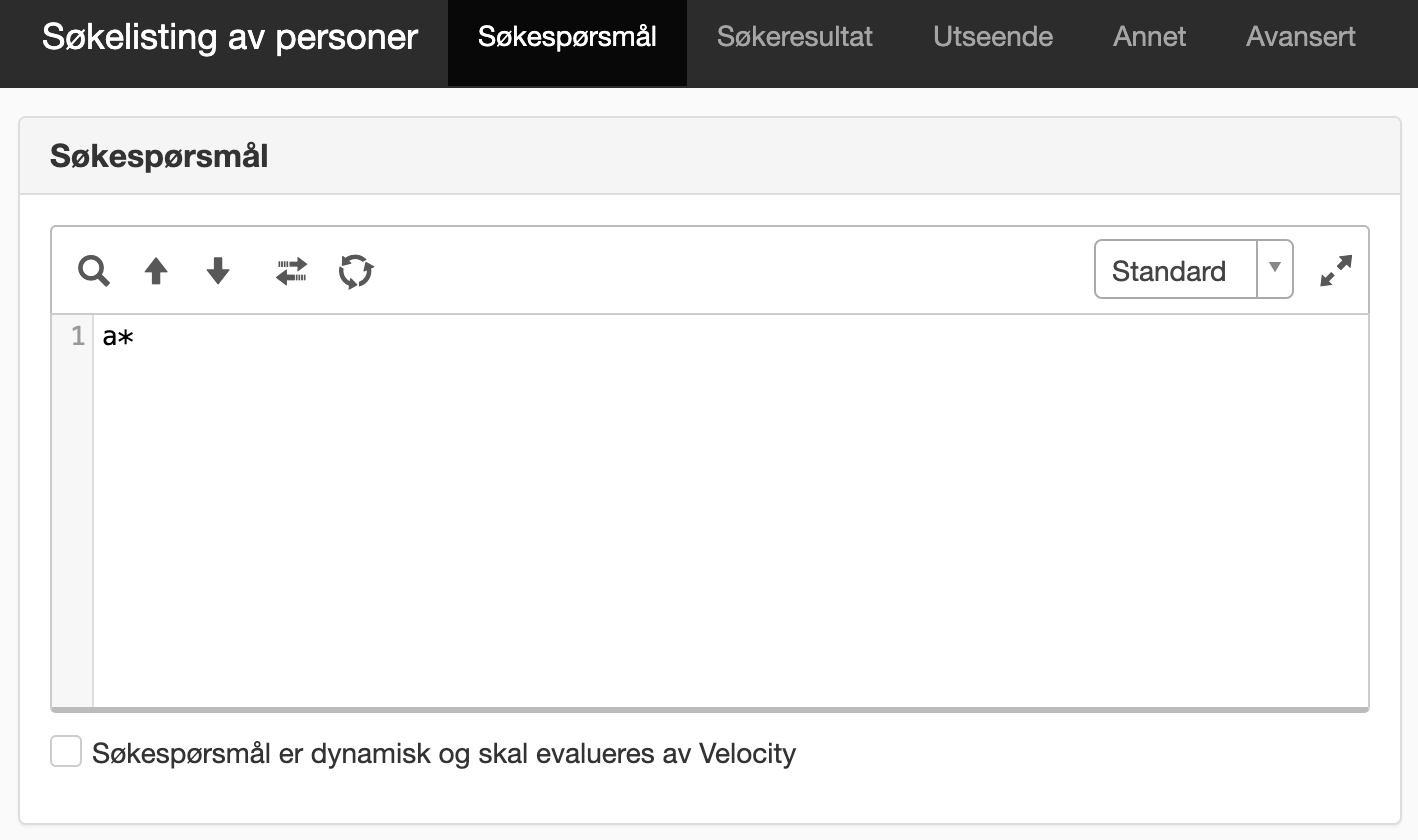Viewport: 1418px width, 840px height.
Task: Click the replace swap-arrows icon
Action: click(x=292, y=271)
